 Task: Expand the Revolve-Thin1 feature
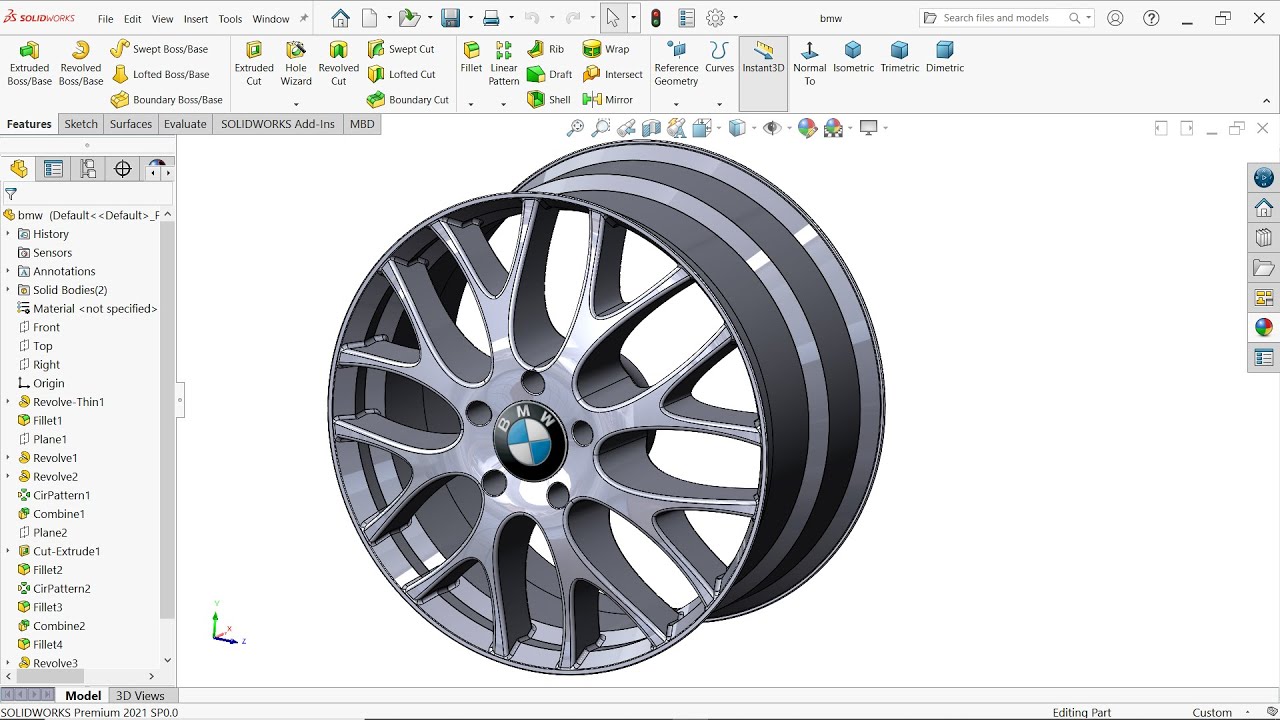(8, 402)
